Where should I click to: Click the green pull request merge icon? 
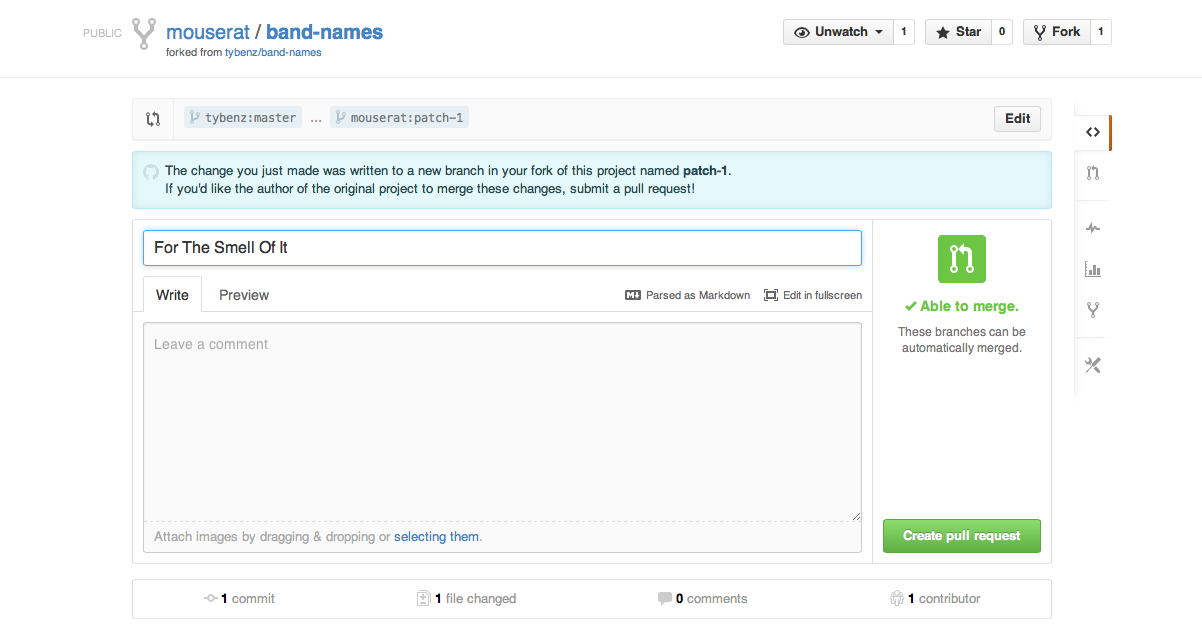(962, 259)
